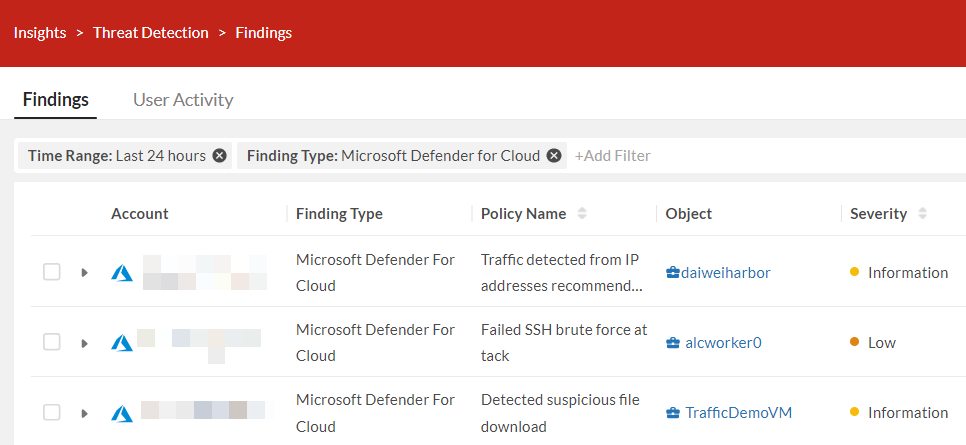The width and height of the screenshot is (966, 445).
Task: Expand the Failed SSH brute force row
Action: 85,342
